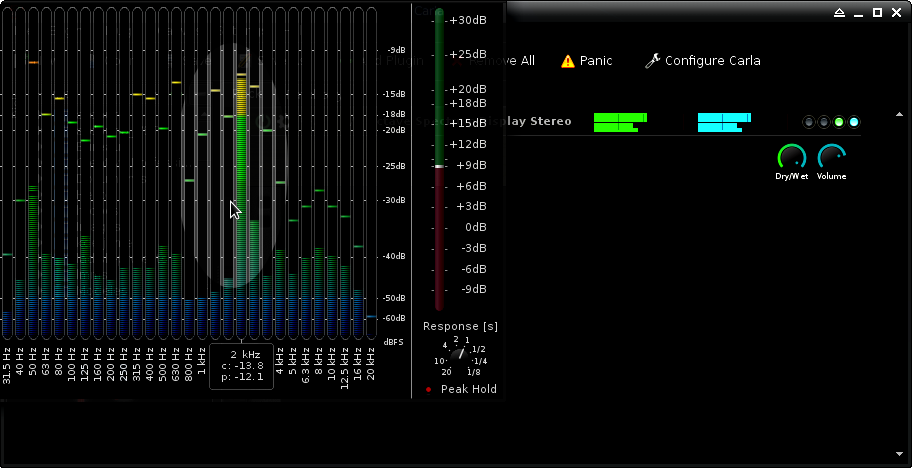Click the -9dB gain scale label at meter bottom
The image size is (912, 468).
474,289
